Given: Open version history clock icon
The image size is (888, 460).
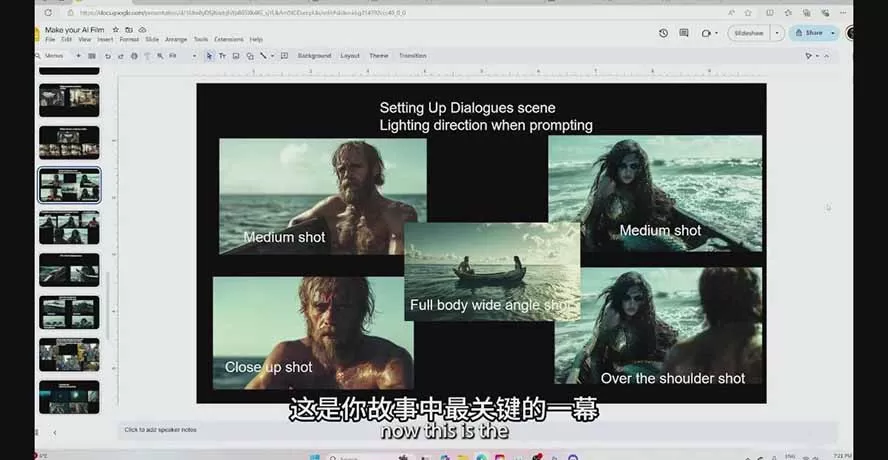Looking at the screenshot, I should pyautogui.click(x=663, y=33).
